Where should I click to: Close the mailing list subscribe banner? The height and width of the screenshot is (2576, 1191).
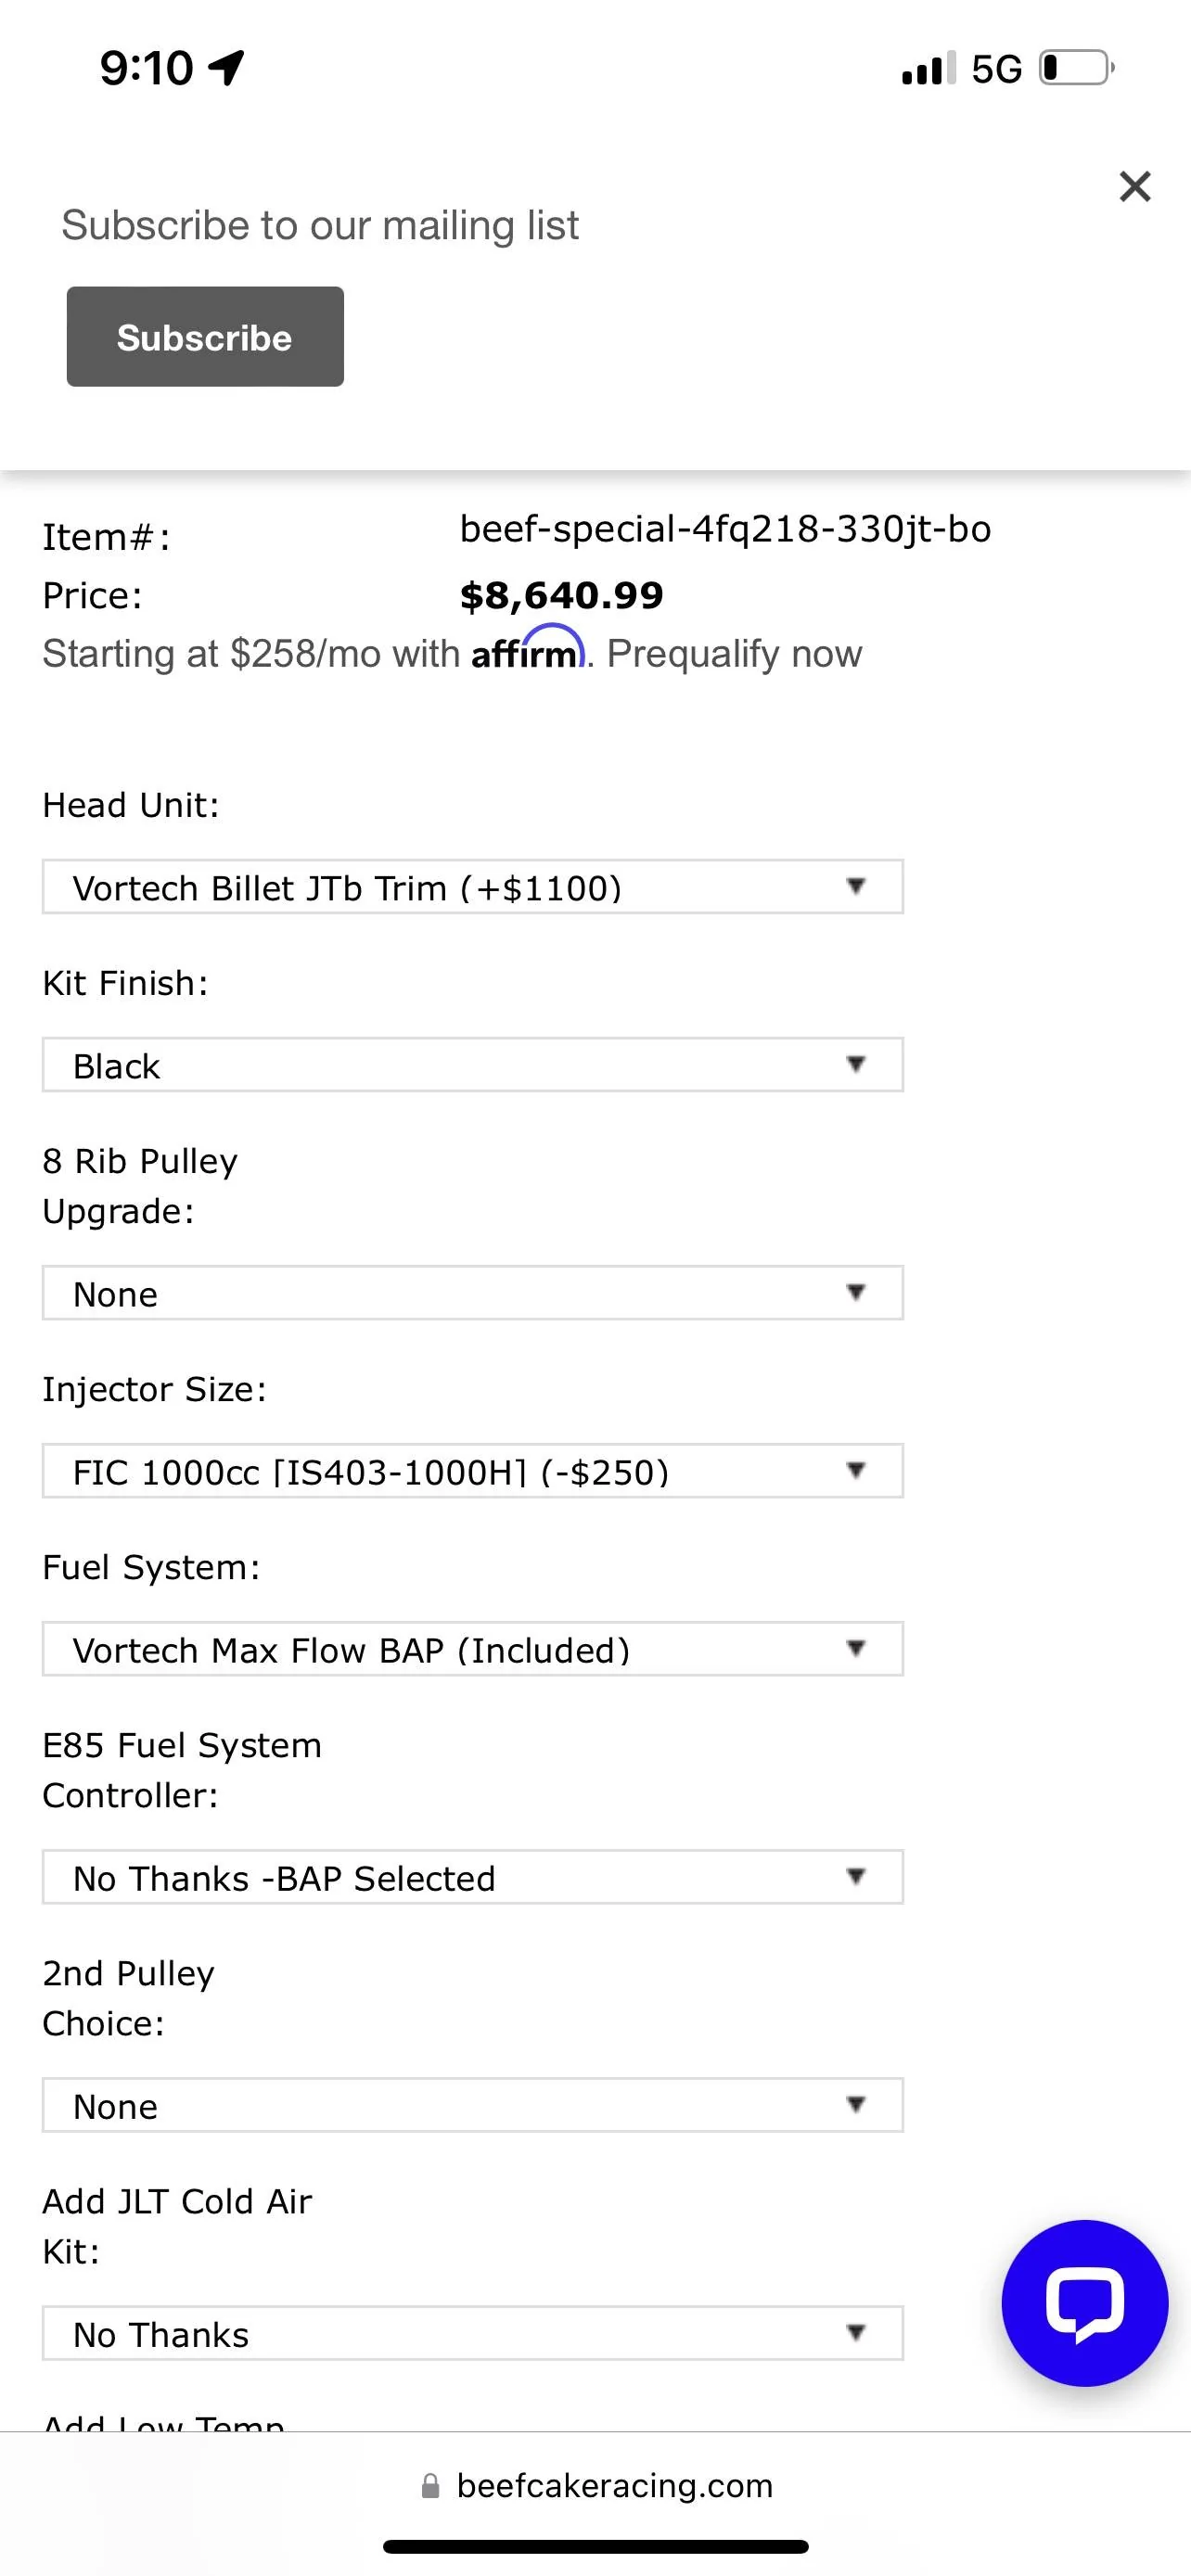(1134, 186)
